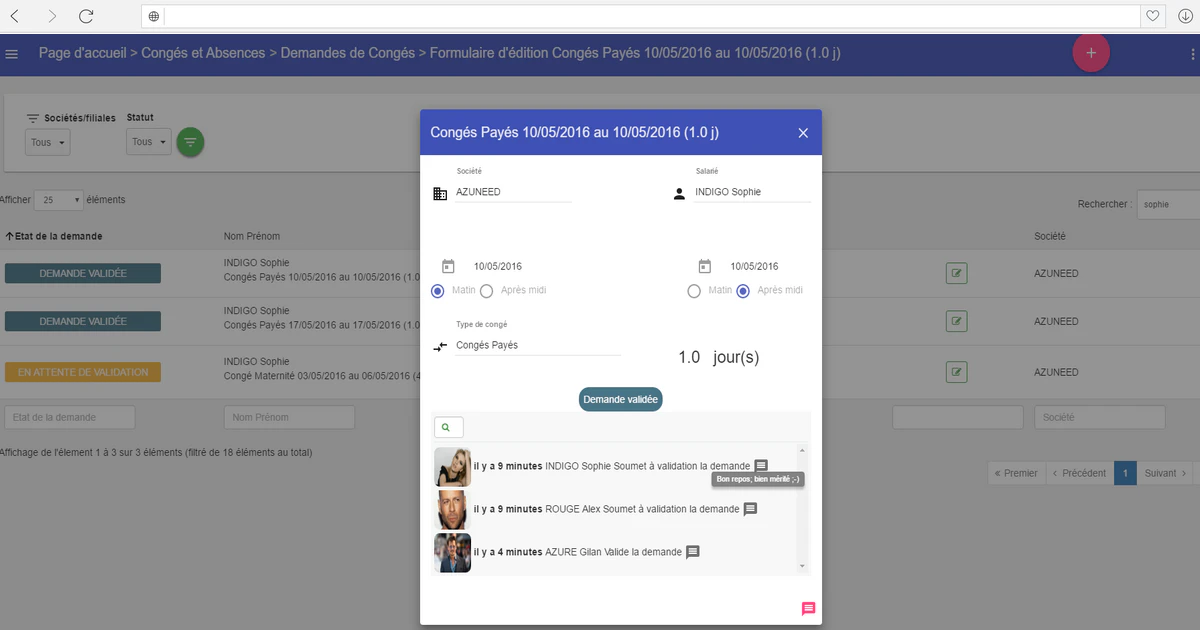The height and width of the screenshot is (630, 1200).
Task: Go to Congés et Absences breadcrumb
Action: coord(203,53)
